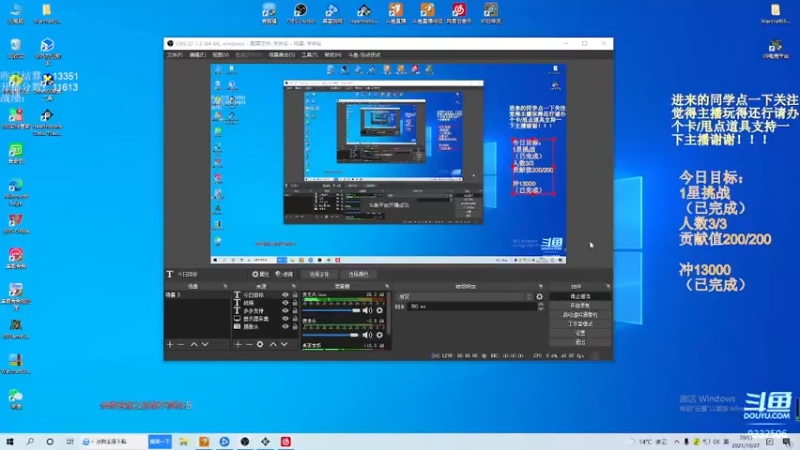Open the 编辑(E) Edit menu
The height and width of the screenshot is (450, 800).
tap(197, 55)
